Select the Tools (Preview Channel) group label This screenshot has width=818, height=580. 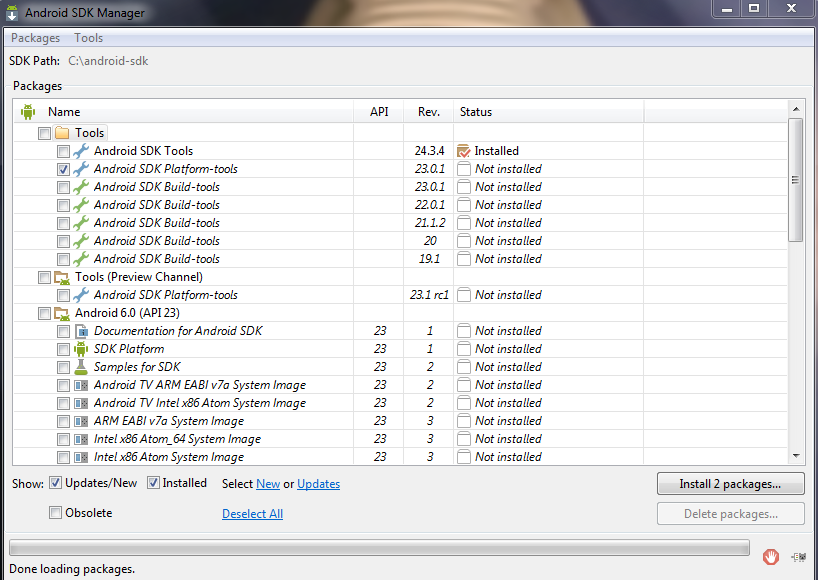coord(139,277)
